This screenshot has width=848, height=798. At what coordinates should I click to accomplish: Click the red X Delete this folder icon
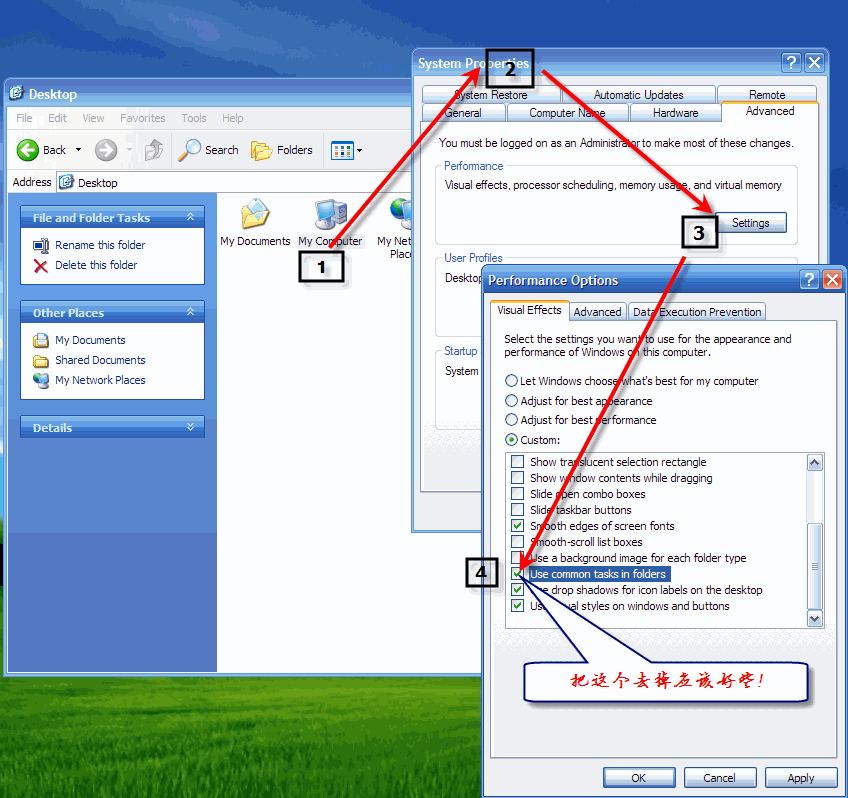[x=41, y=265]
